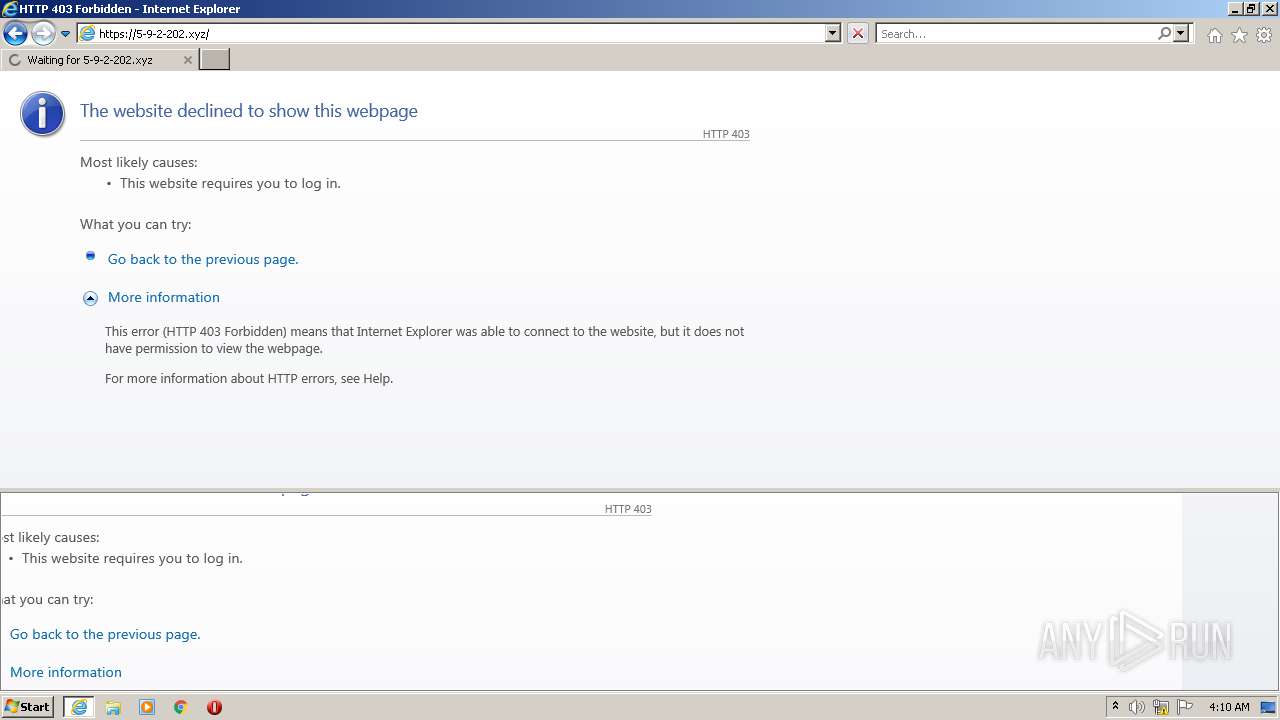Click the Action Center flag icon
The height and width of the screenshot is (720, 1280).
point(1185,707)
